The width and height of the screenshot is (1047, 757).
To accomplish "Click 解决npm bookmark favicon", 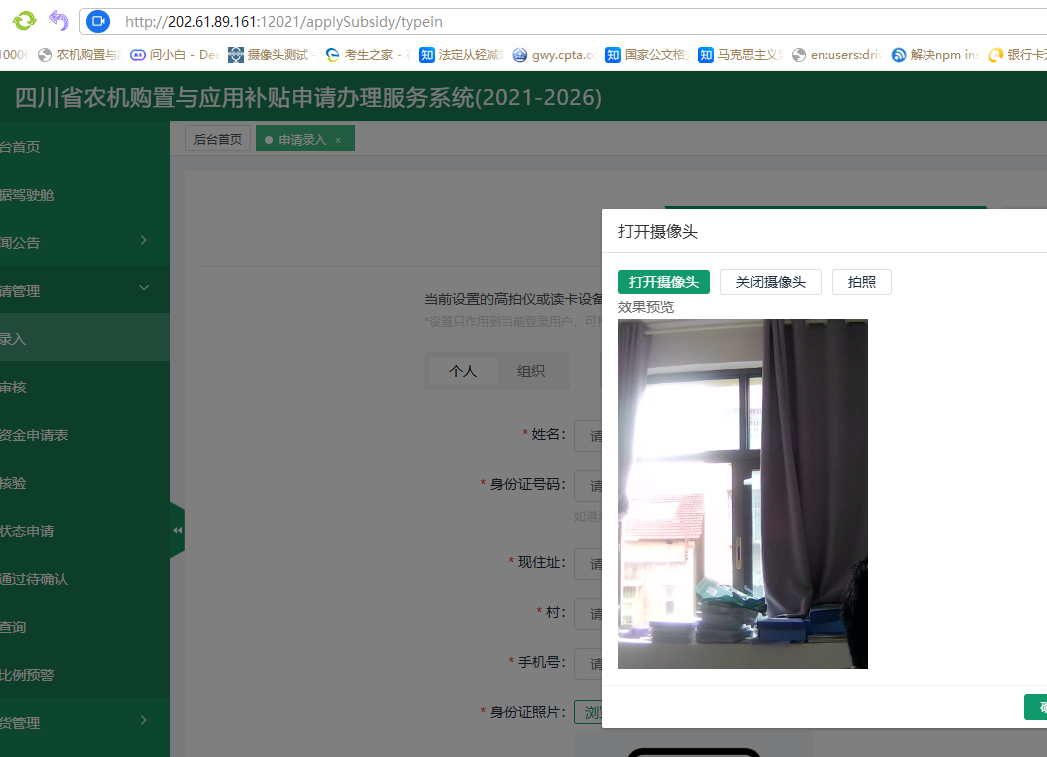I will (x=899, y=55).
